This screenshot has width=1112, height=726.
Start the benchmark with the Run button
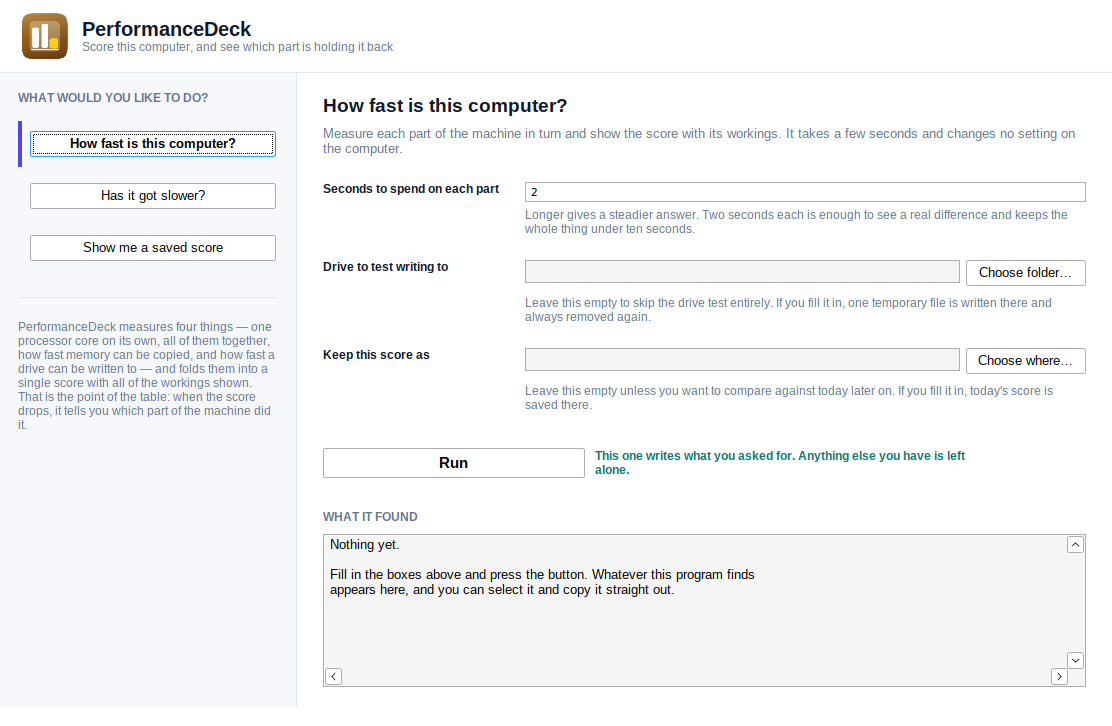454,463
